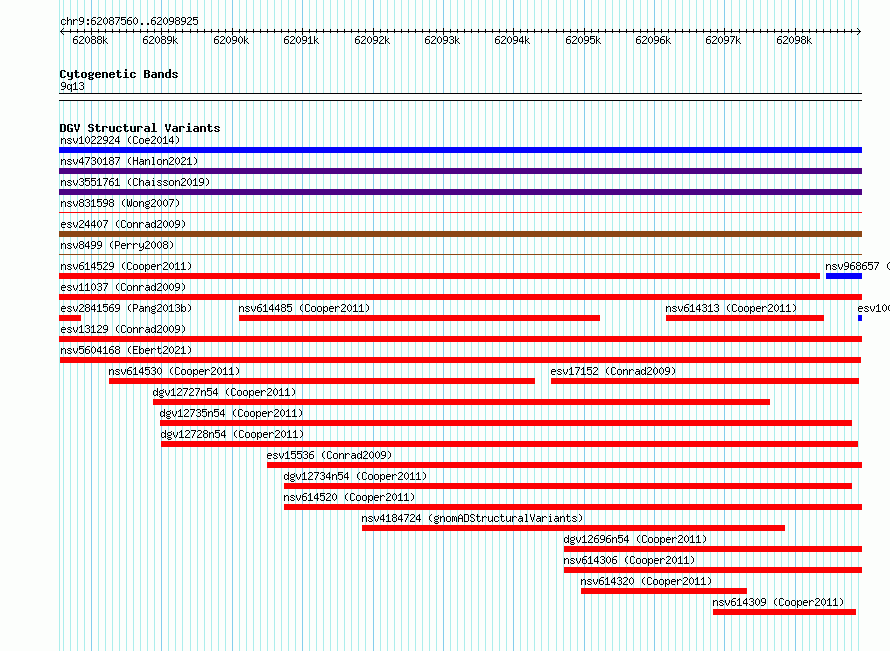This screenshot has width=890, height=651.
Task: Select the dgv12727n54 (Cooper2011) label
Action: (224, 392)
